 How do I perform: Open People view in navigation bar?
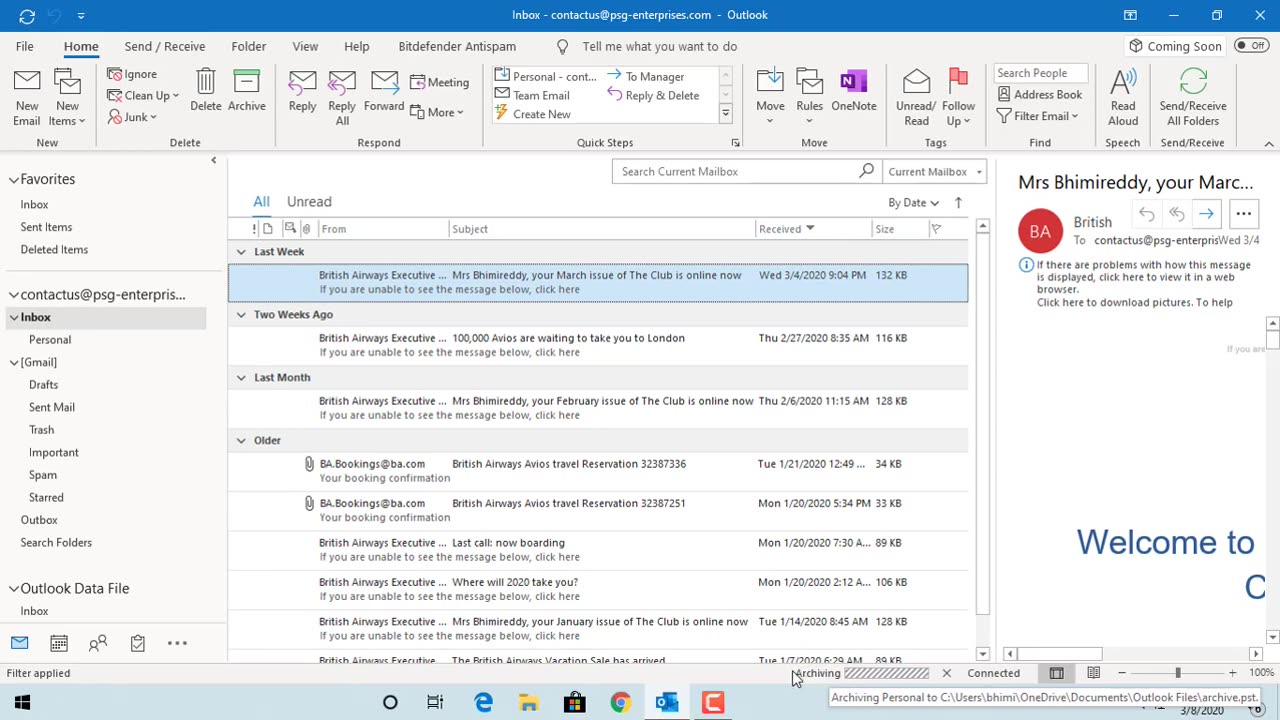point(98,643)
